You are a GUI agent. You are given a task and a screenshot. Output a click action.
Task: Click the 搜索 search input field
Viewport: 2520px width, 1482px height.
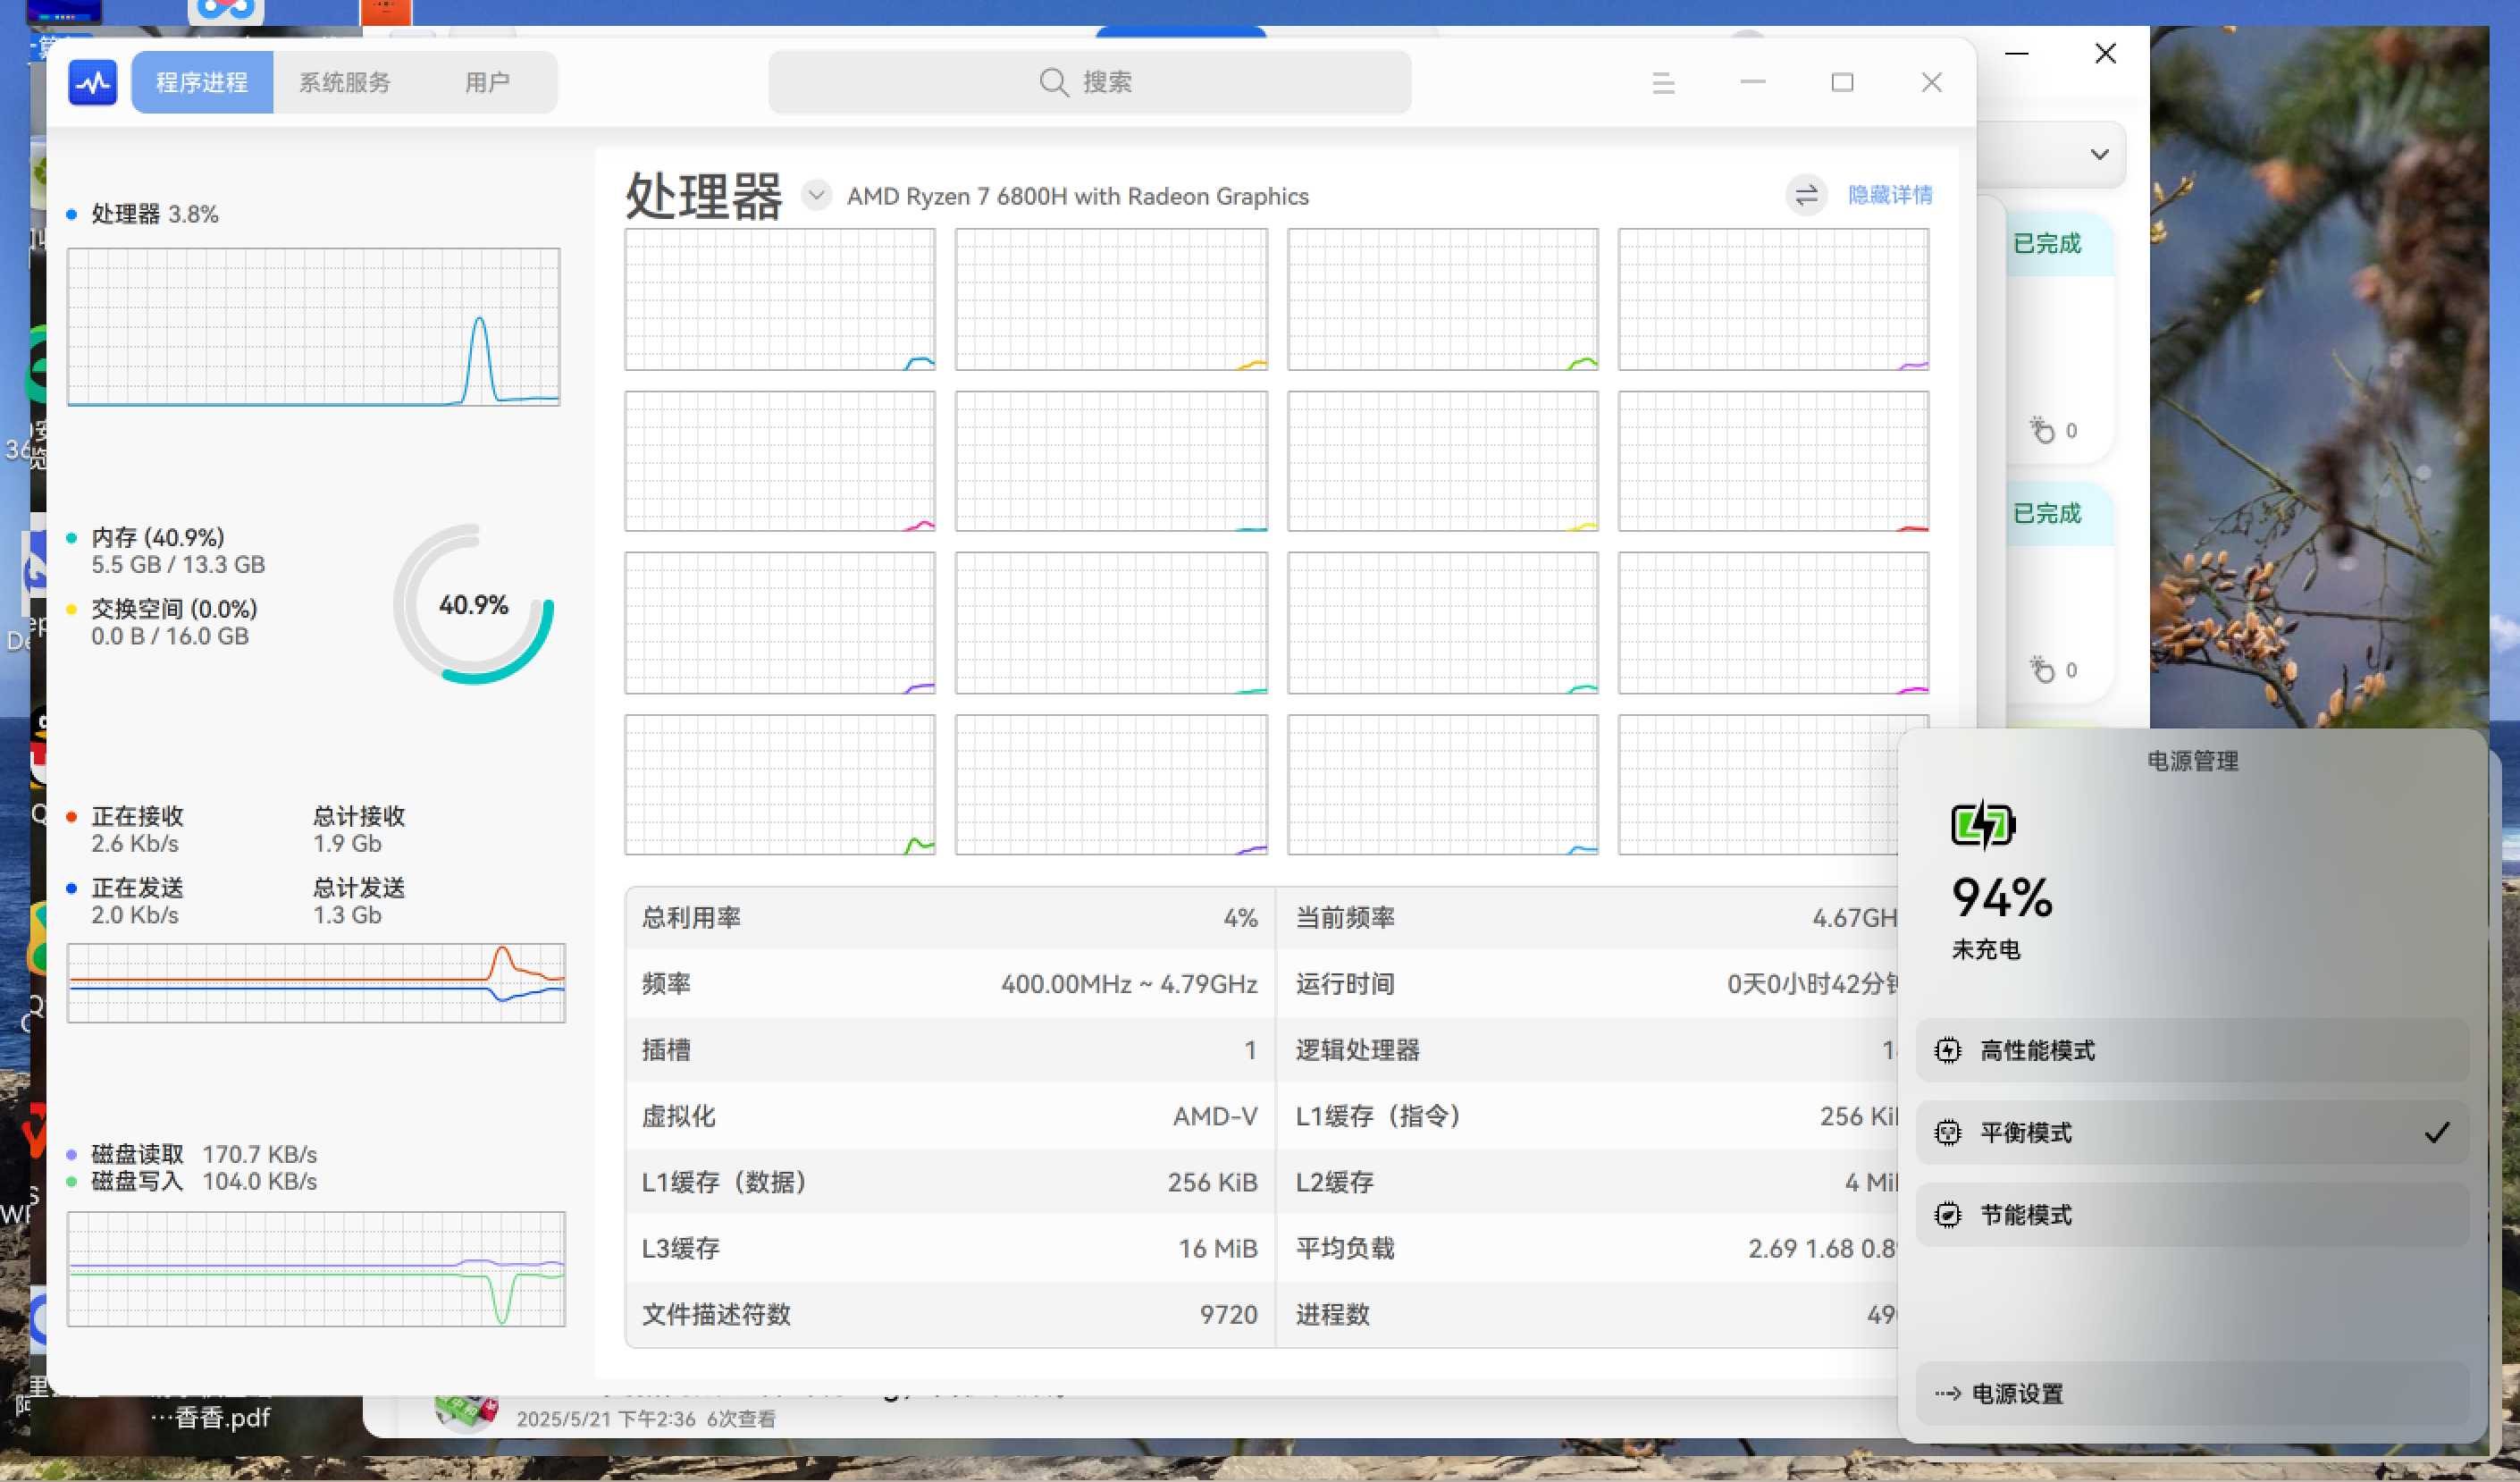(x=1090, y=82)
